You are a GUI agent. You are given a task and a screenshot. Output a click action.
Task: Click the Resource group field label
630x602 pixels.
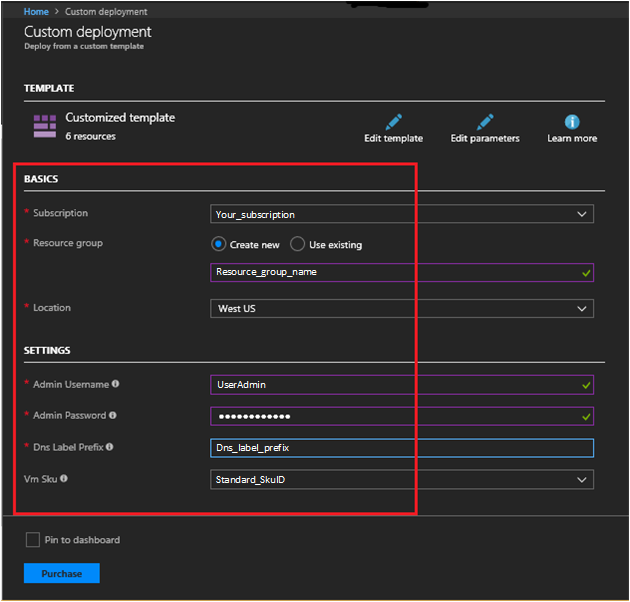(x=68, y=243)
